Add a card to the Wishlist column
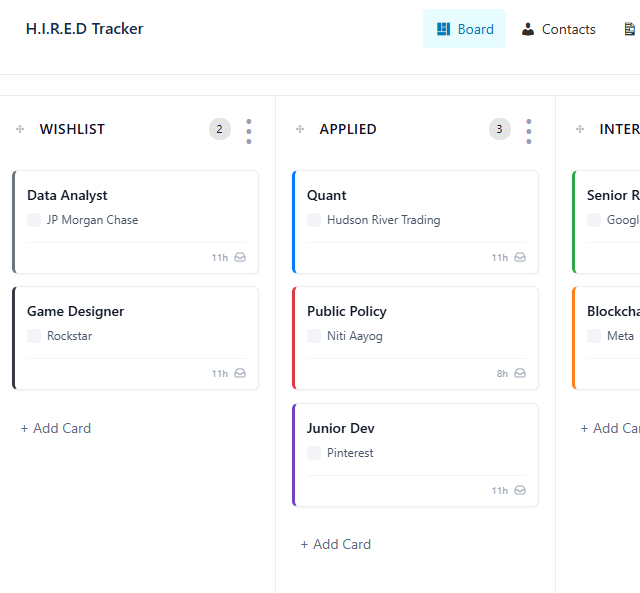 56,428
